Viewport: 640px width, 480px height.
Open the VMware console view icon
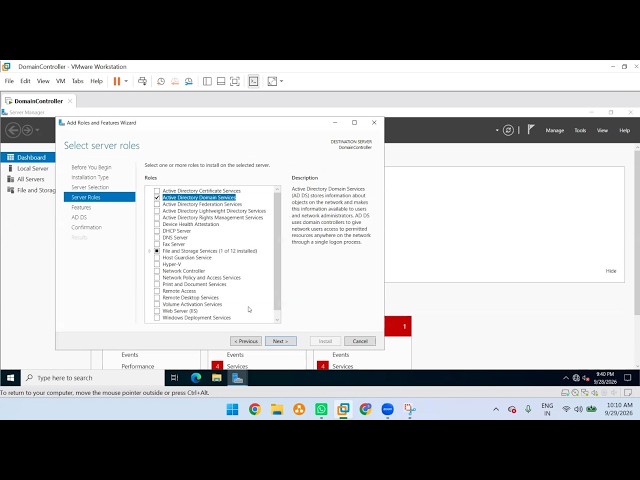click(253, 81)
